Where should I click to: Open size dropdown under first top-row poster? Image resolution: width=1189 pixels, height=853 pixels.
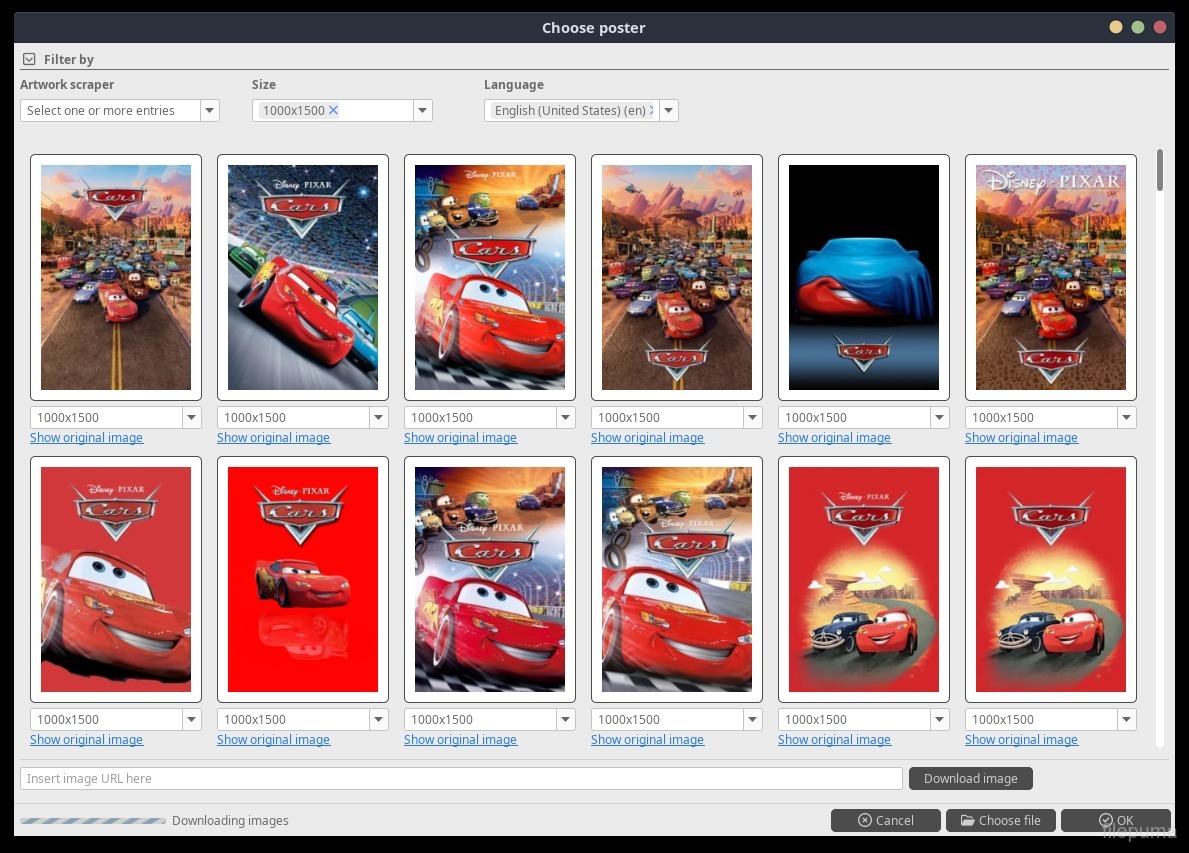pos(190,418)
